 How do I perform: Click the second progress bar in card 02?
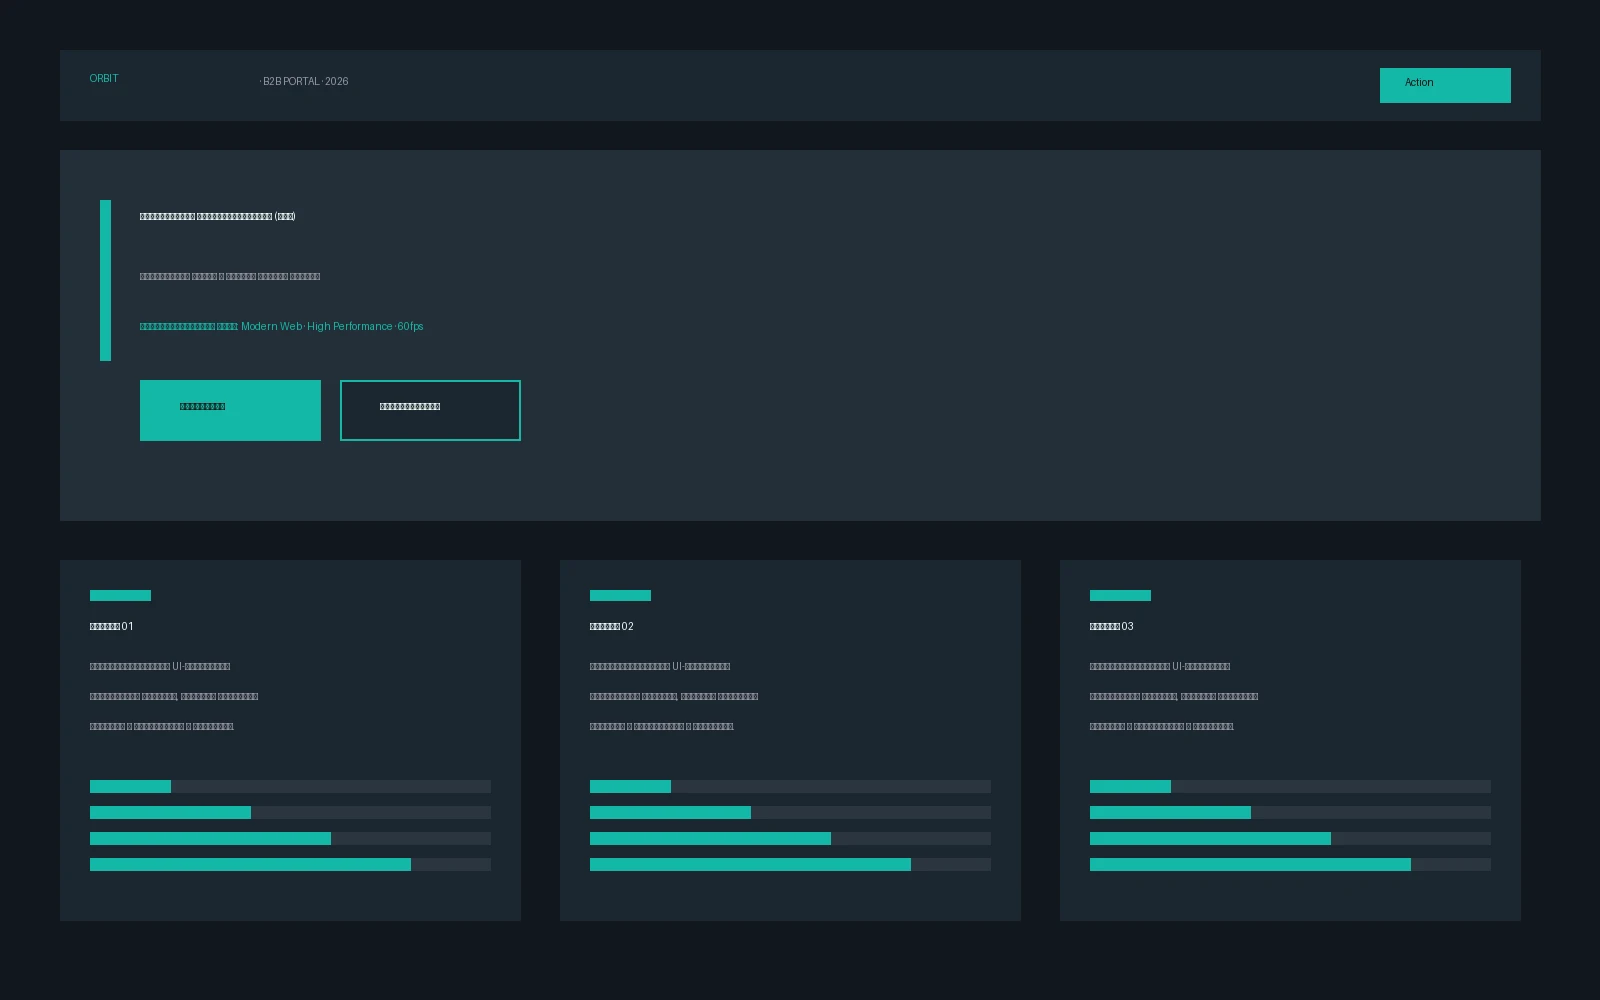tap(790, 812)
